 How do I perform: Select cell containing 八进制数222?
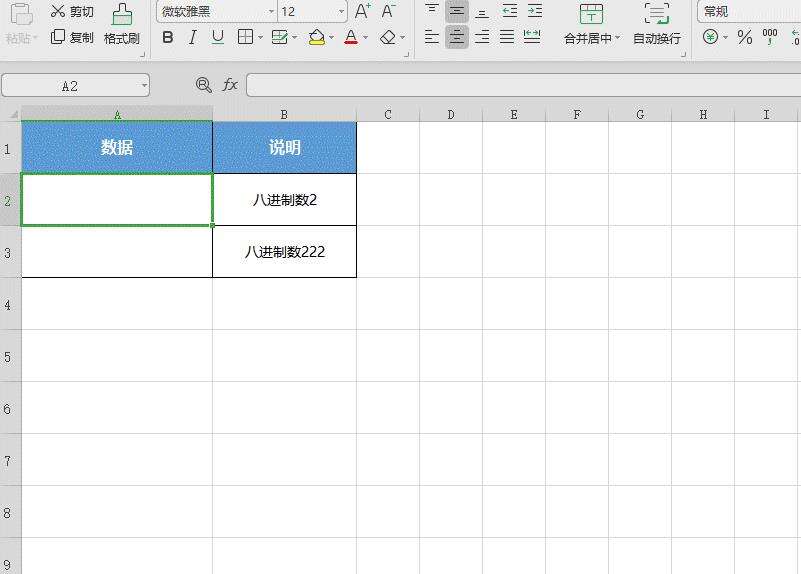pos(285,252)
